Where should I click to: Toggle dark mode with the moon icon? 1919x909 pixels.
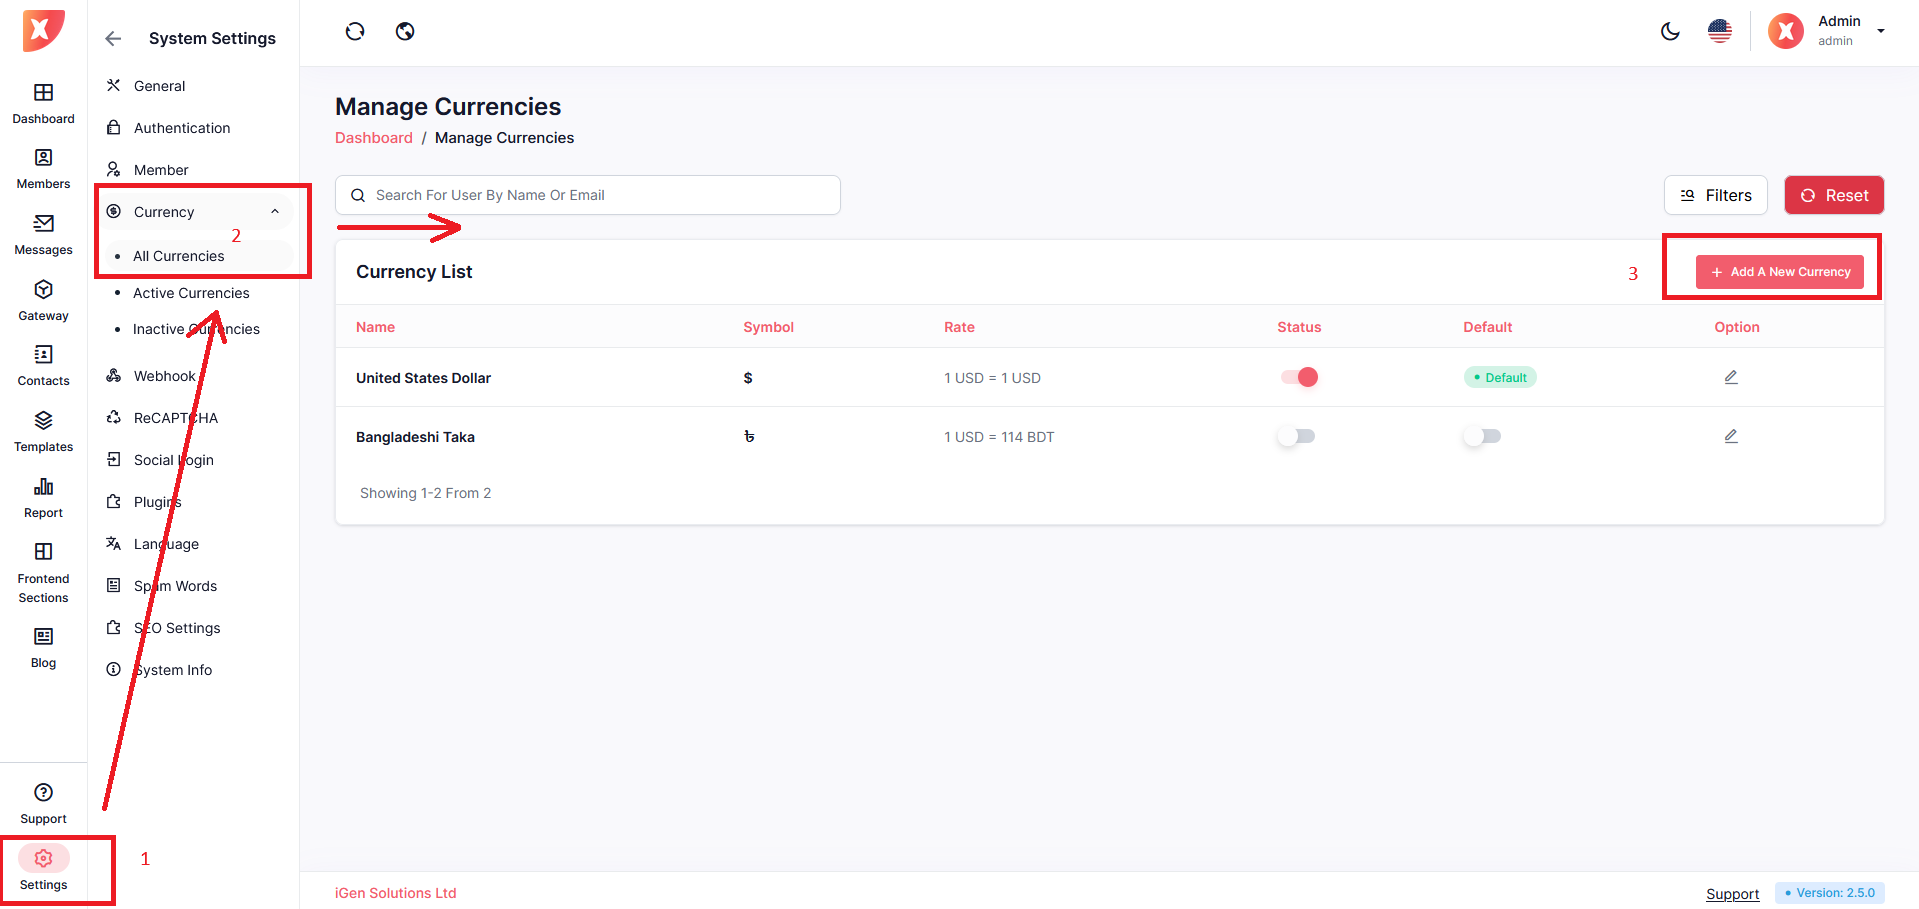pos(1670,32)
